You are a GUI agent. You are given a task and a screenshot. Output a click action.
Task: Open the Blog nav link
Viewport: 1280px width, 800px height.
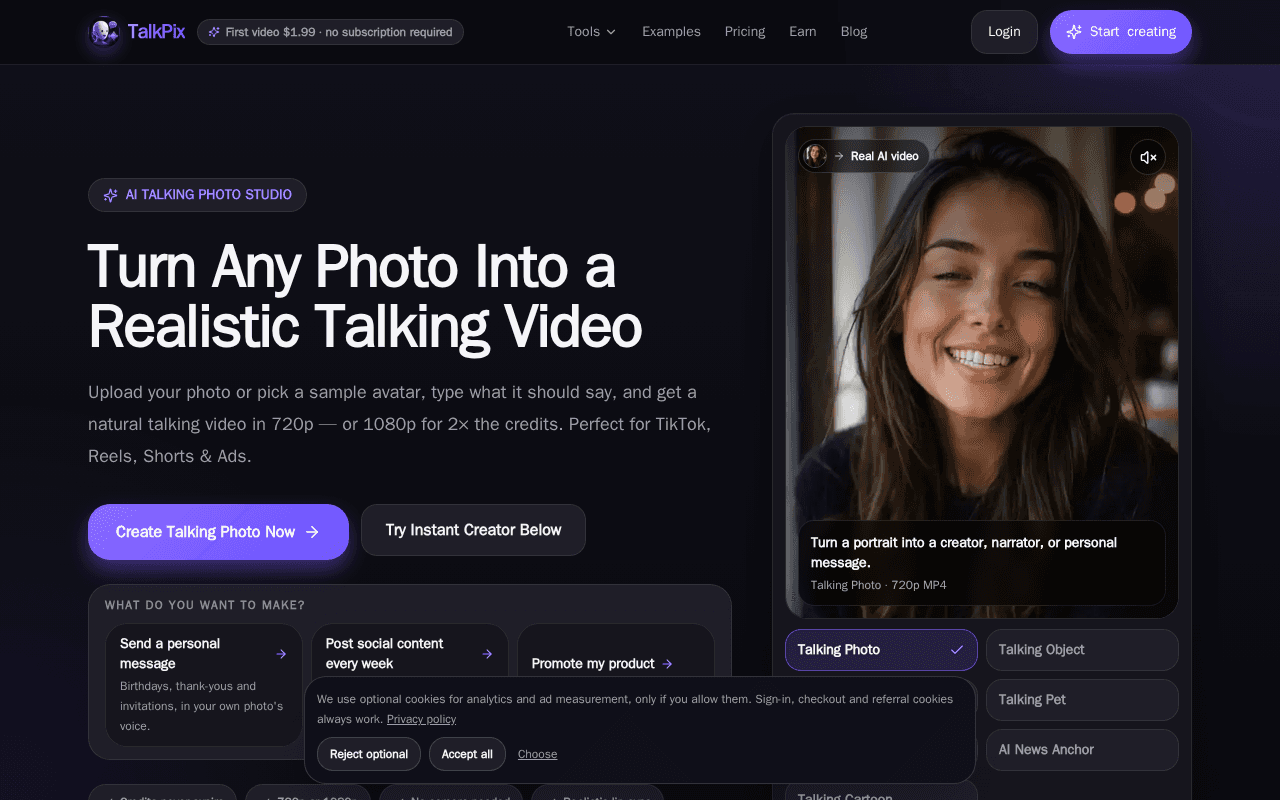coord(854,32)
